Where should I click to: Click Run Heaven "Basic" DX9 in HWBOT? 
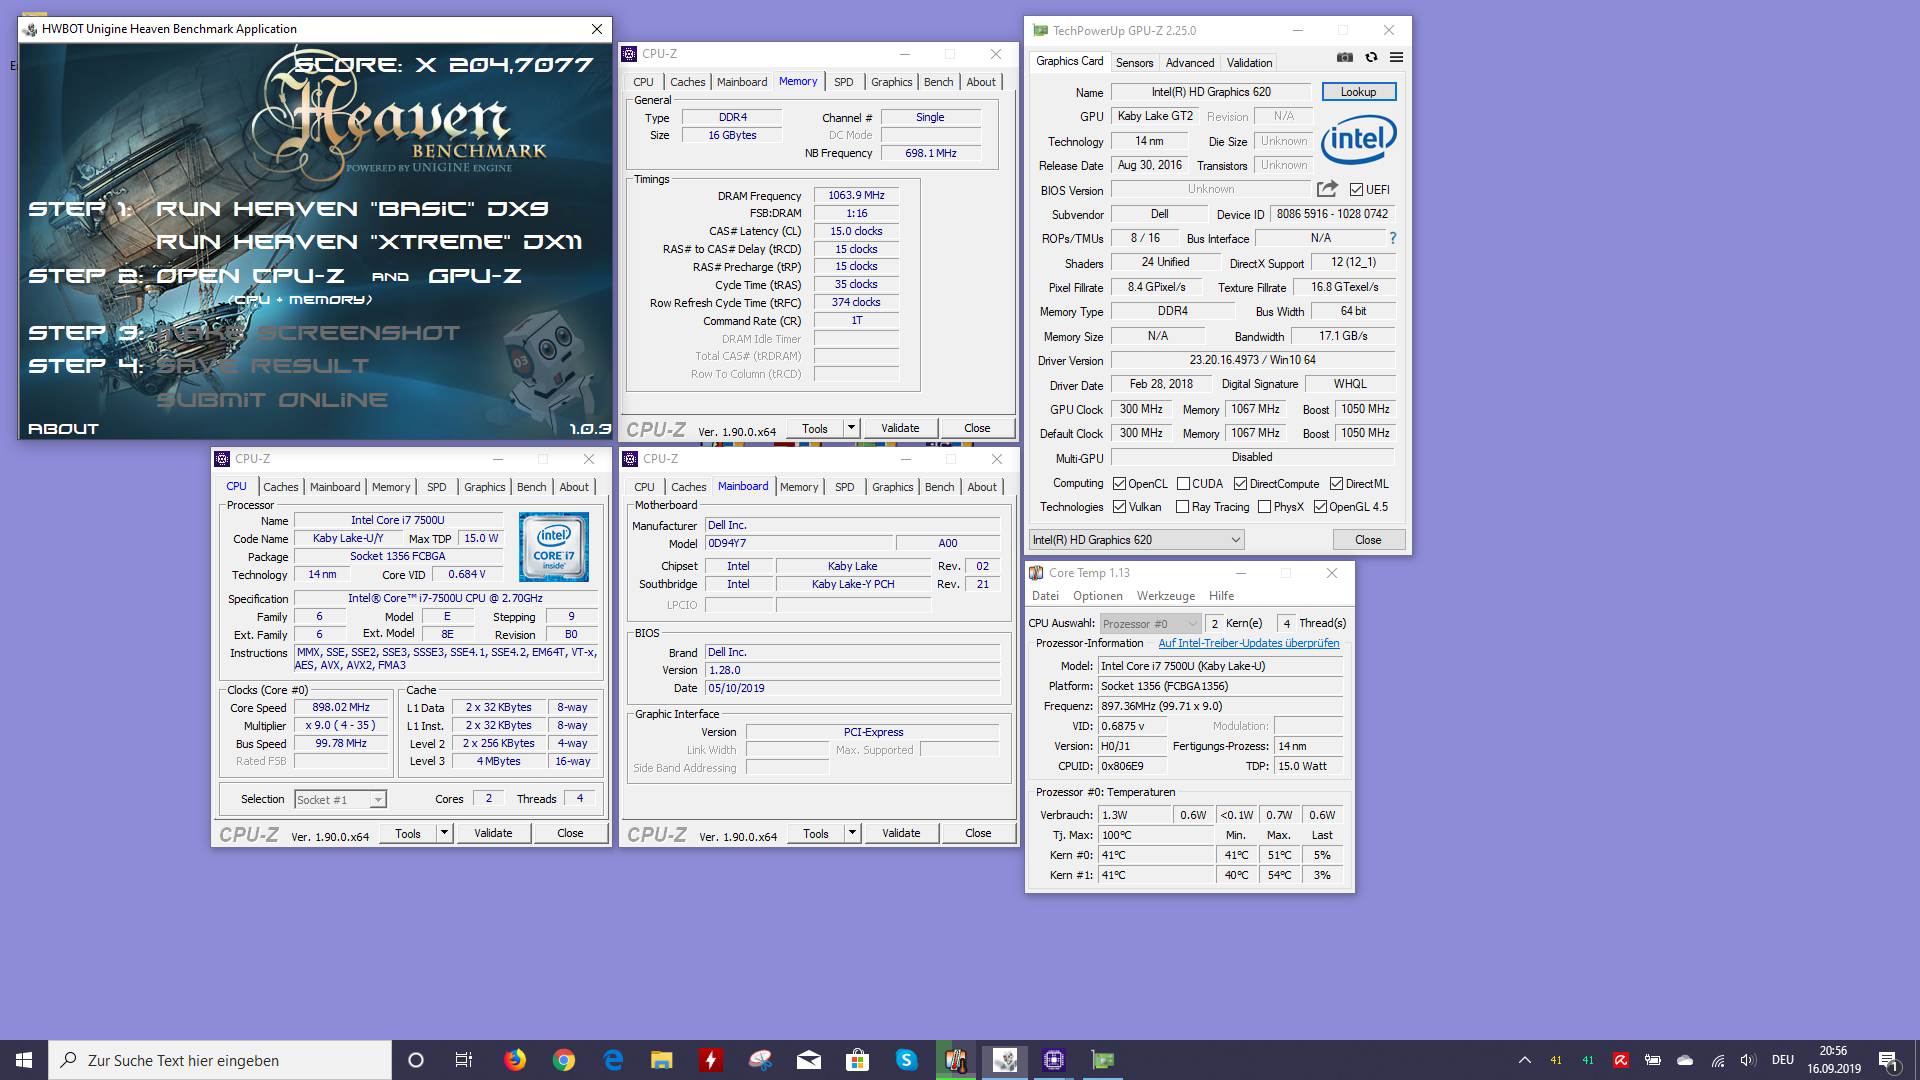(x=352, y=209)
